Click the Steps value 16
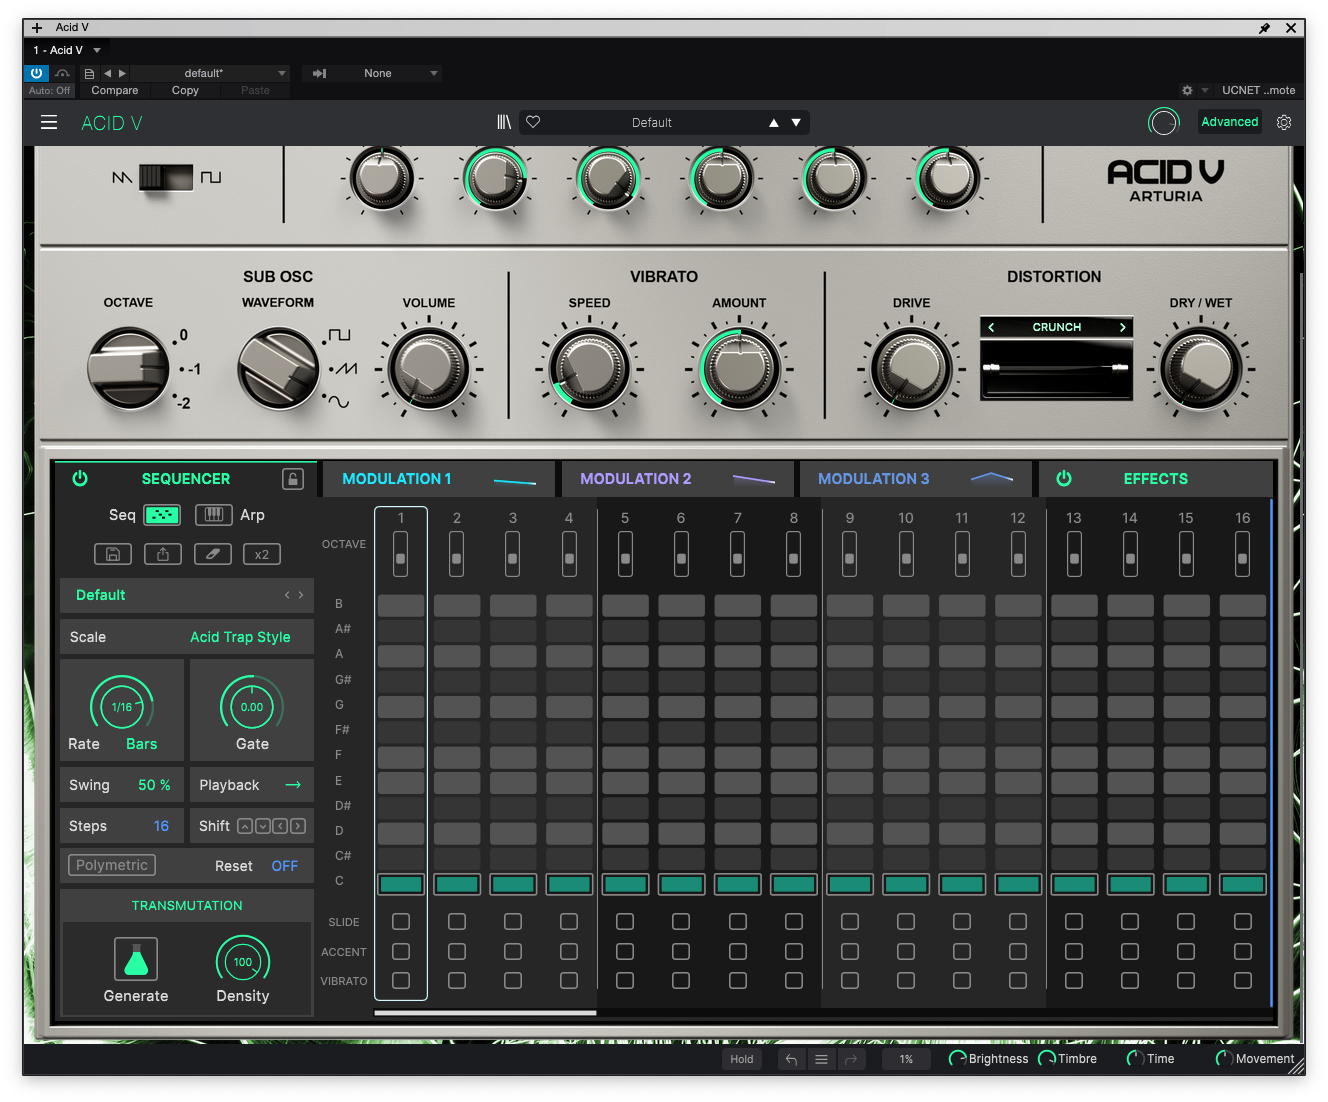The width and height of the screenshot is (1328, 1102). (x=161, y=826)
